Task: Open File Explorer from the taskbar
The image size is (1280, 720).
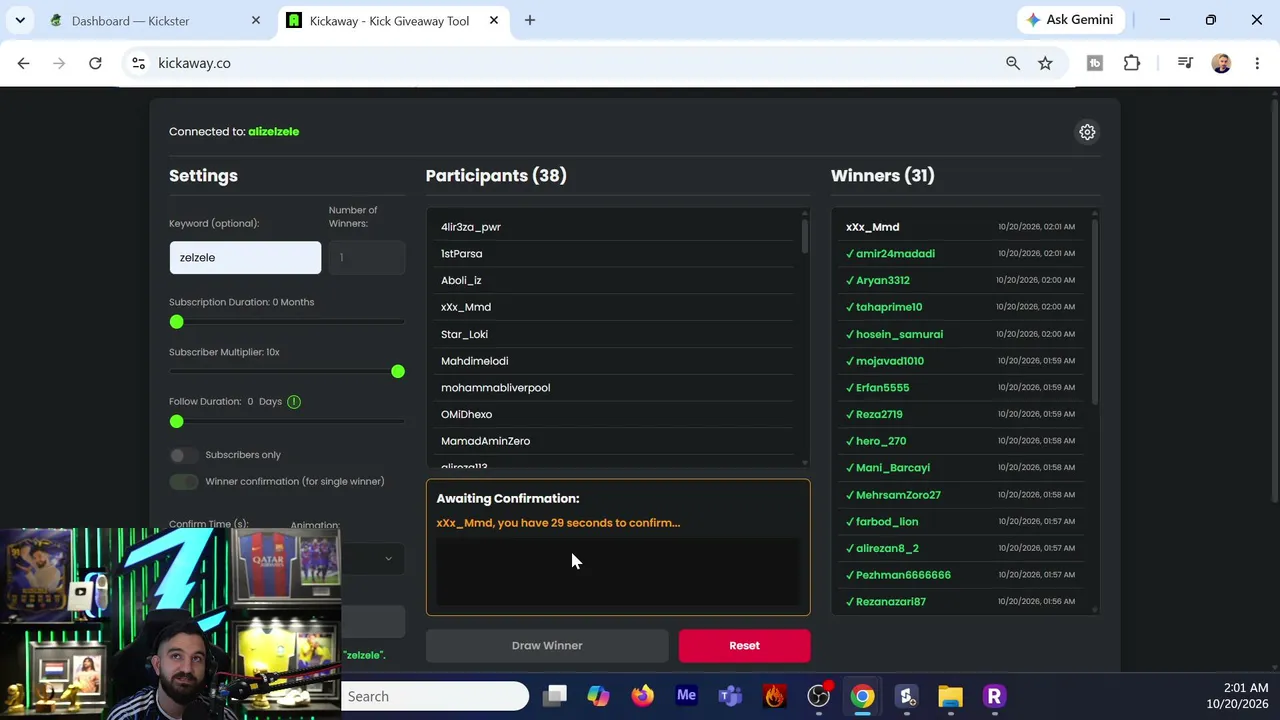Action: [x=950, y=696]
